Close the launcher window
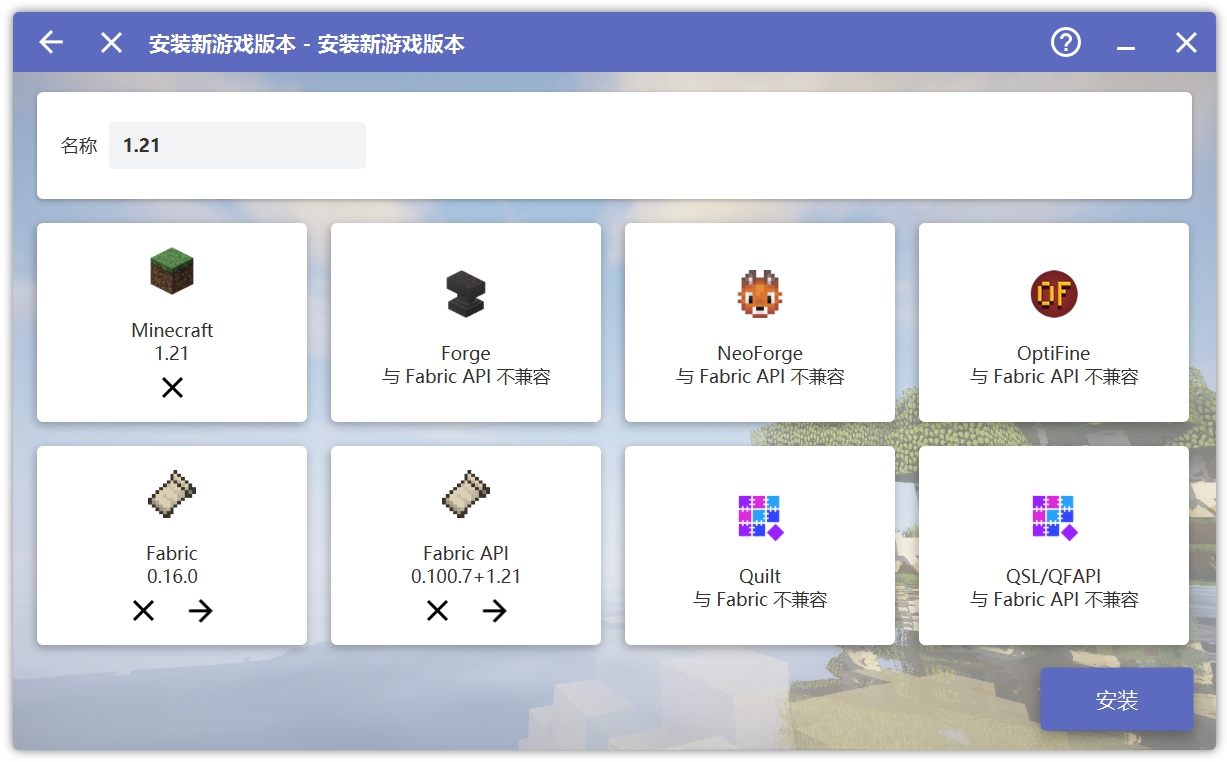1227x762 pixels. (x=1186, y=42)
